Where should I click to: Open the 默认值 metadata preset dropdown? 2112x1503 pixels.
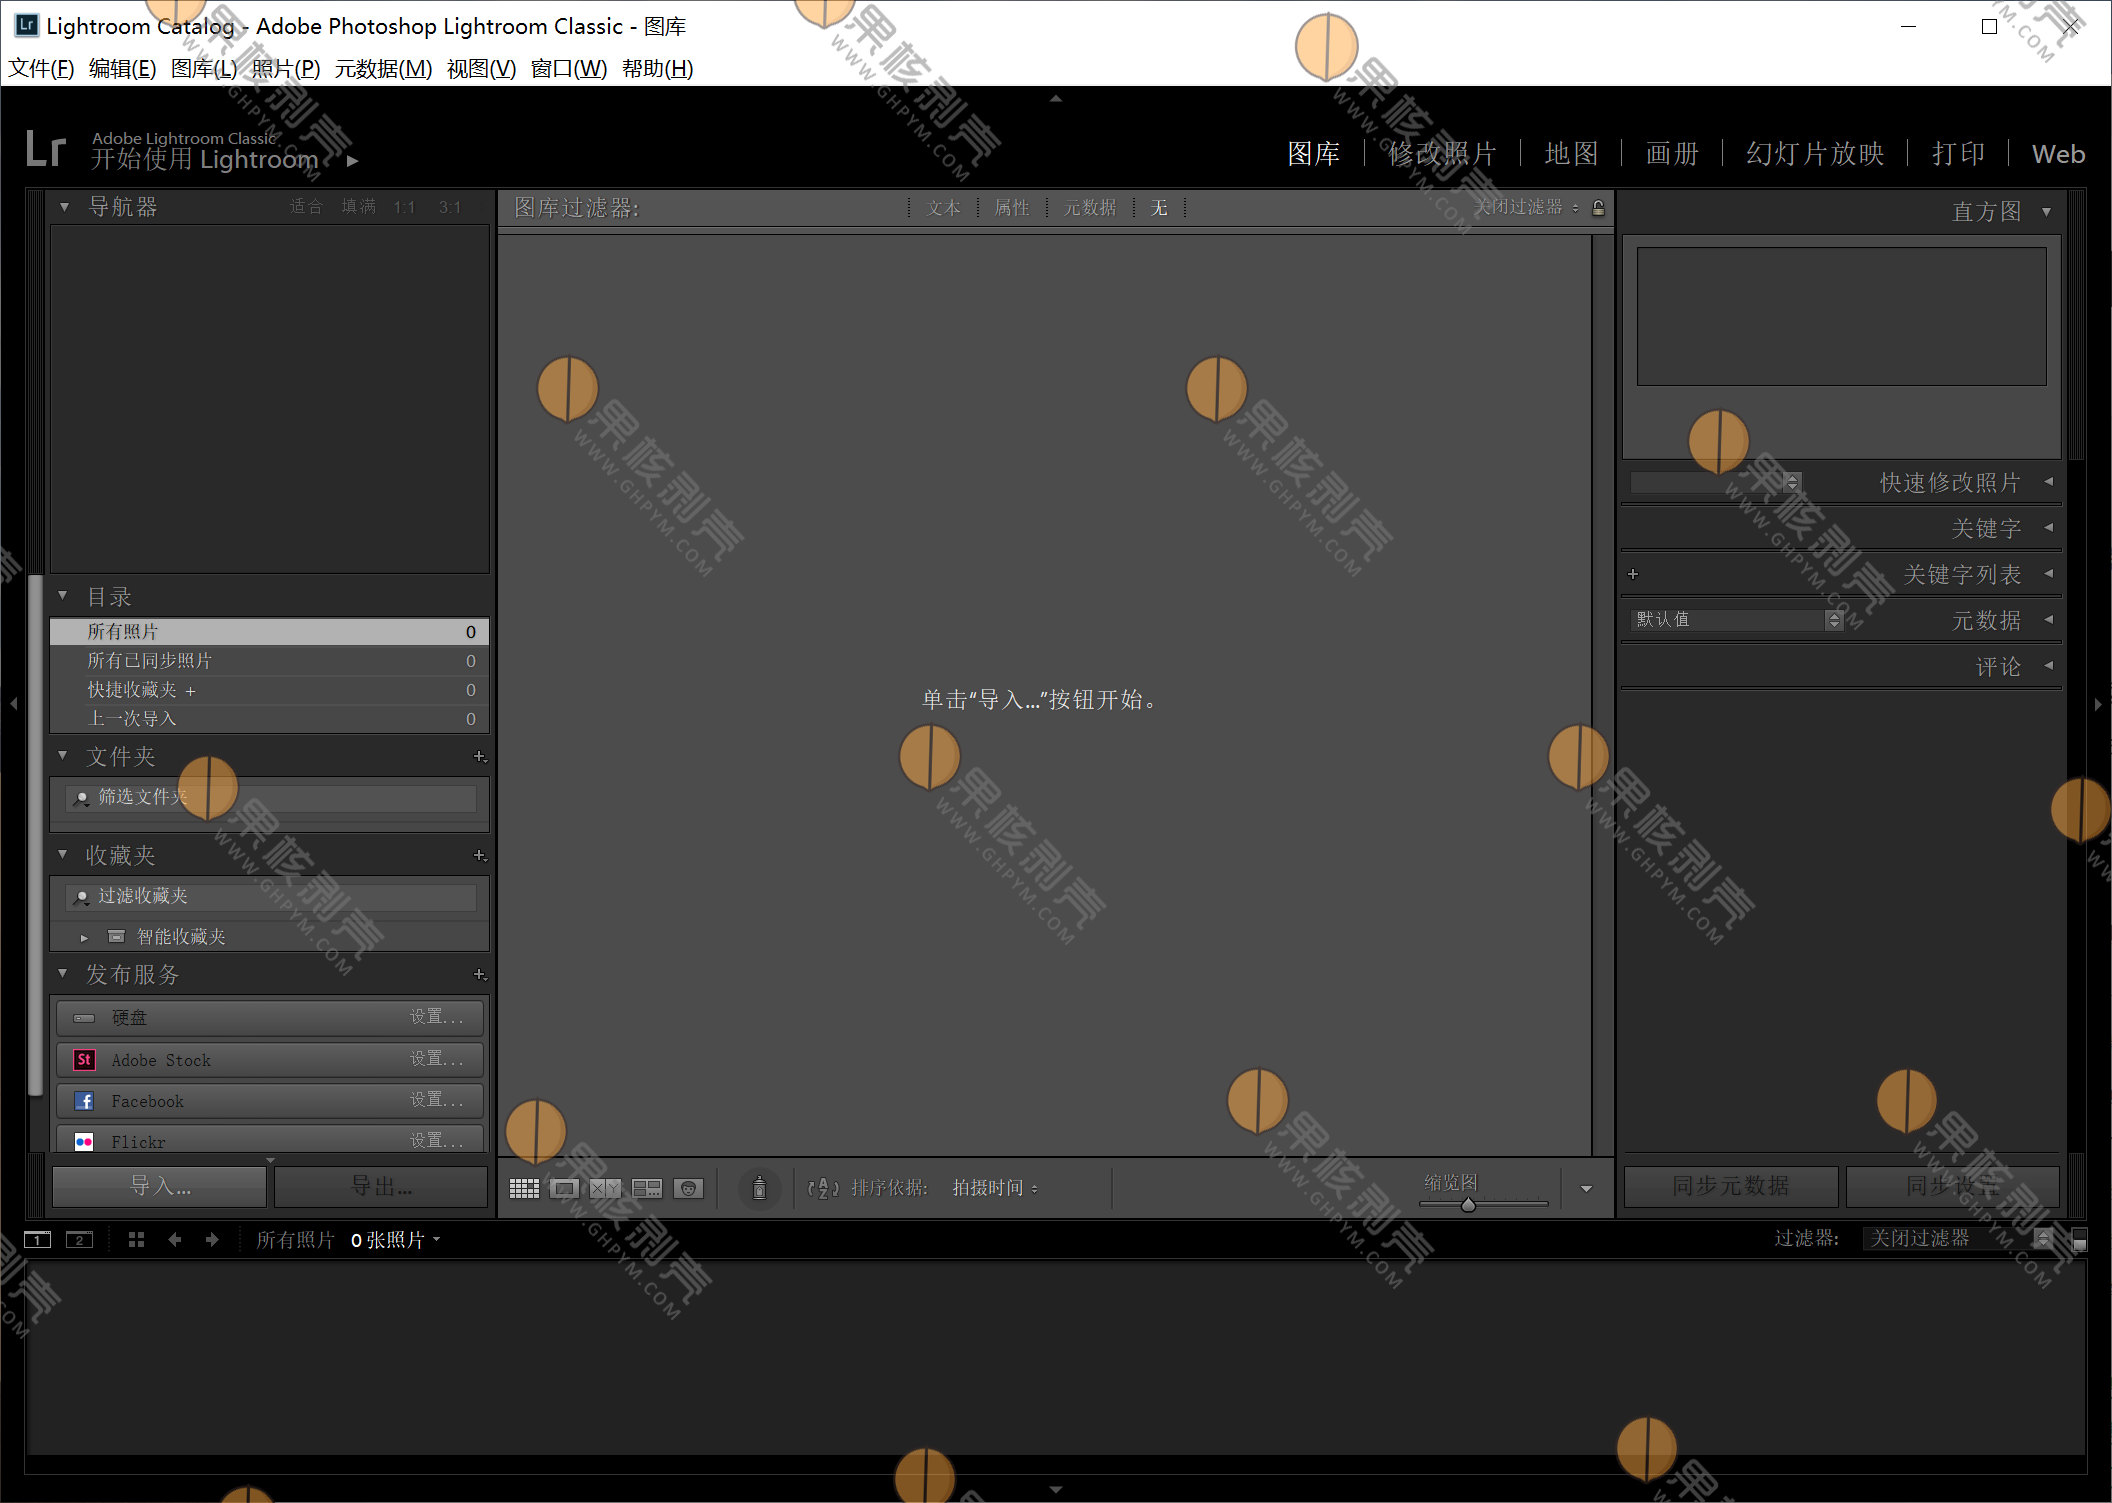pos(1736,620)
